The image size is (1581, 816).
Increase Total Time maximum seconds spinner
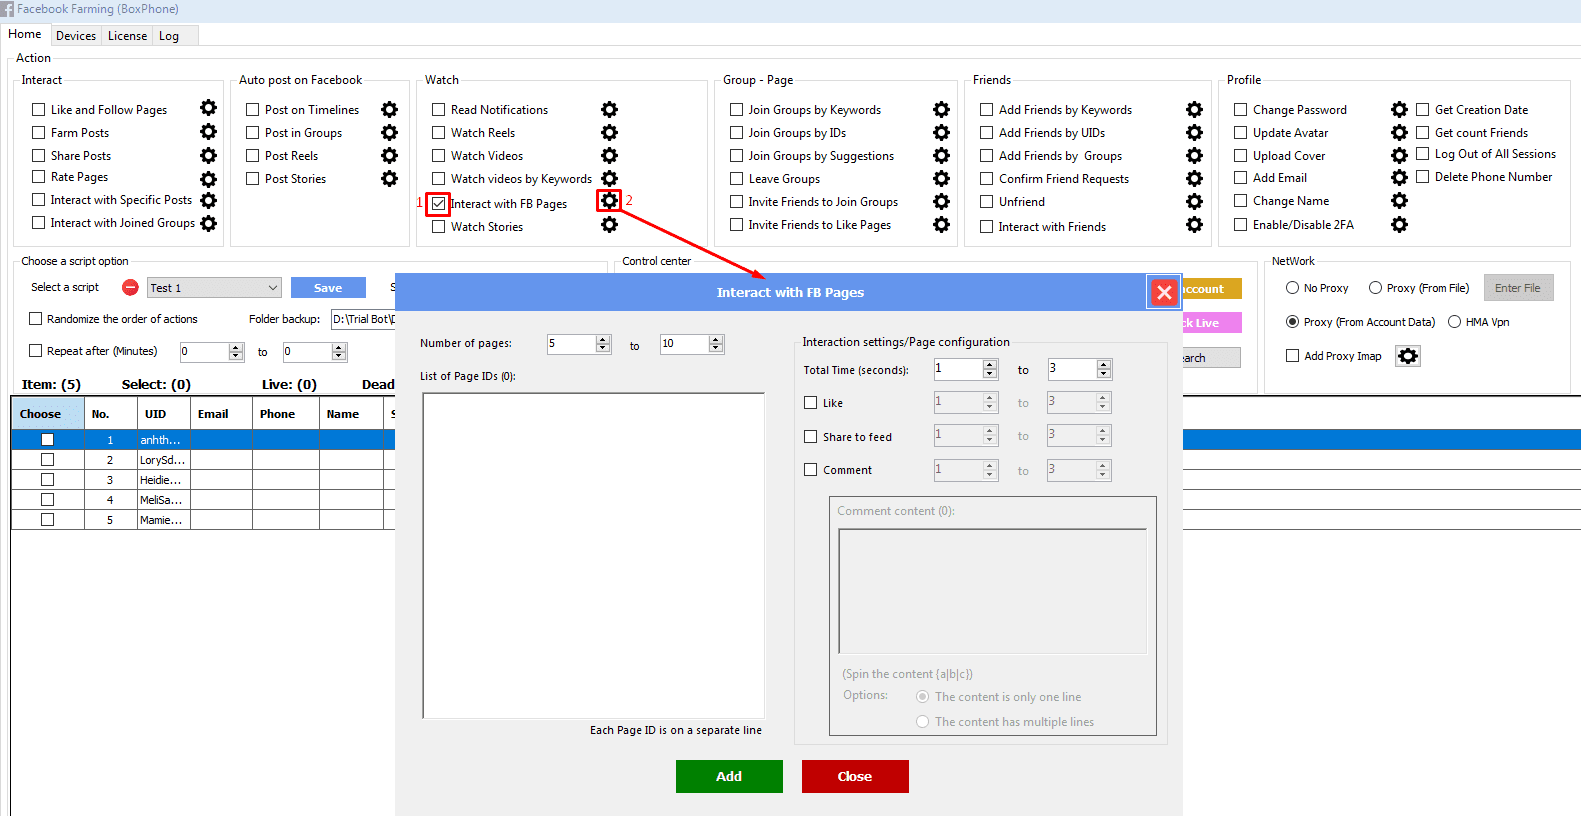pyautogui.click(x=1103, y=365)
